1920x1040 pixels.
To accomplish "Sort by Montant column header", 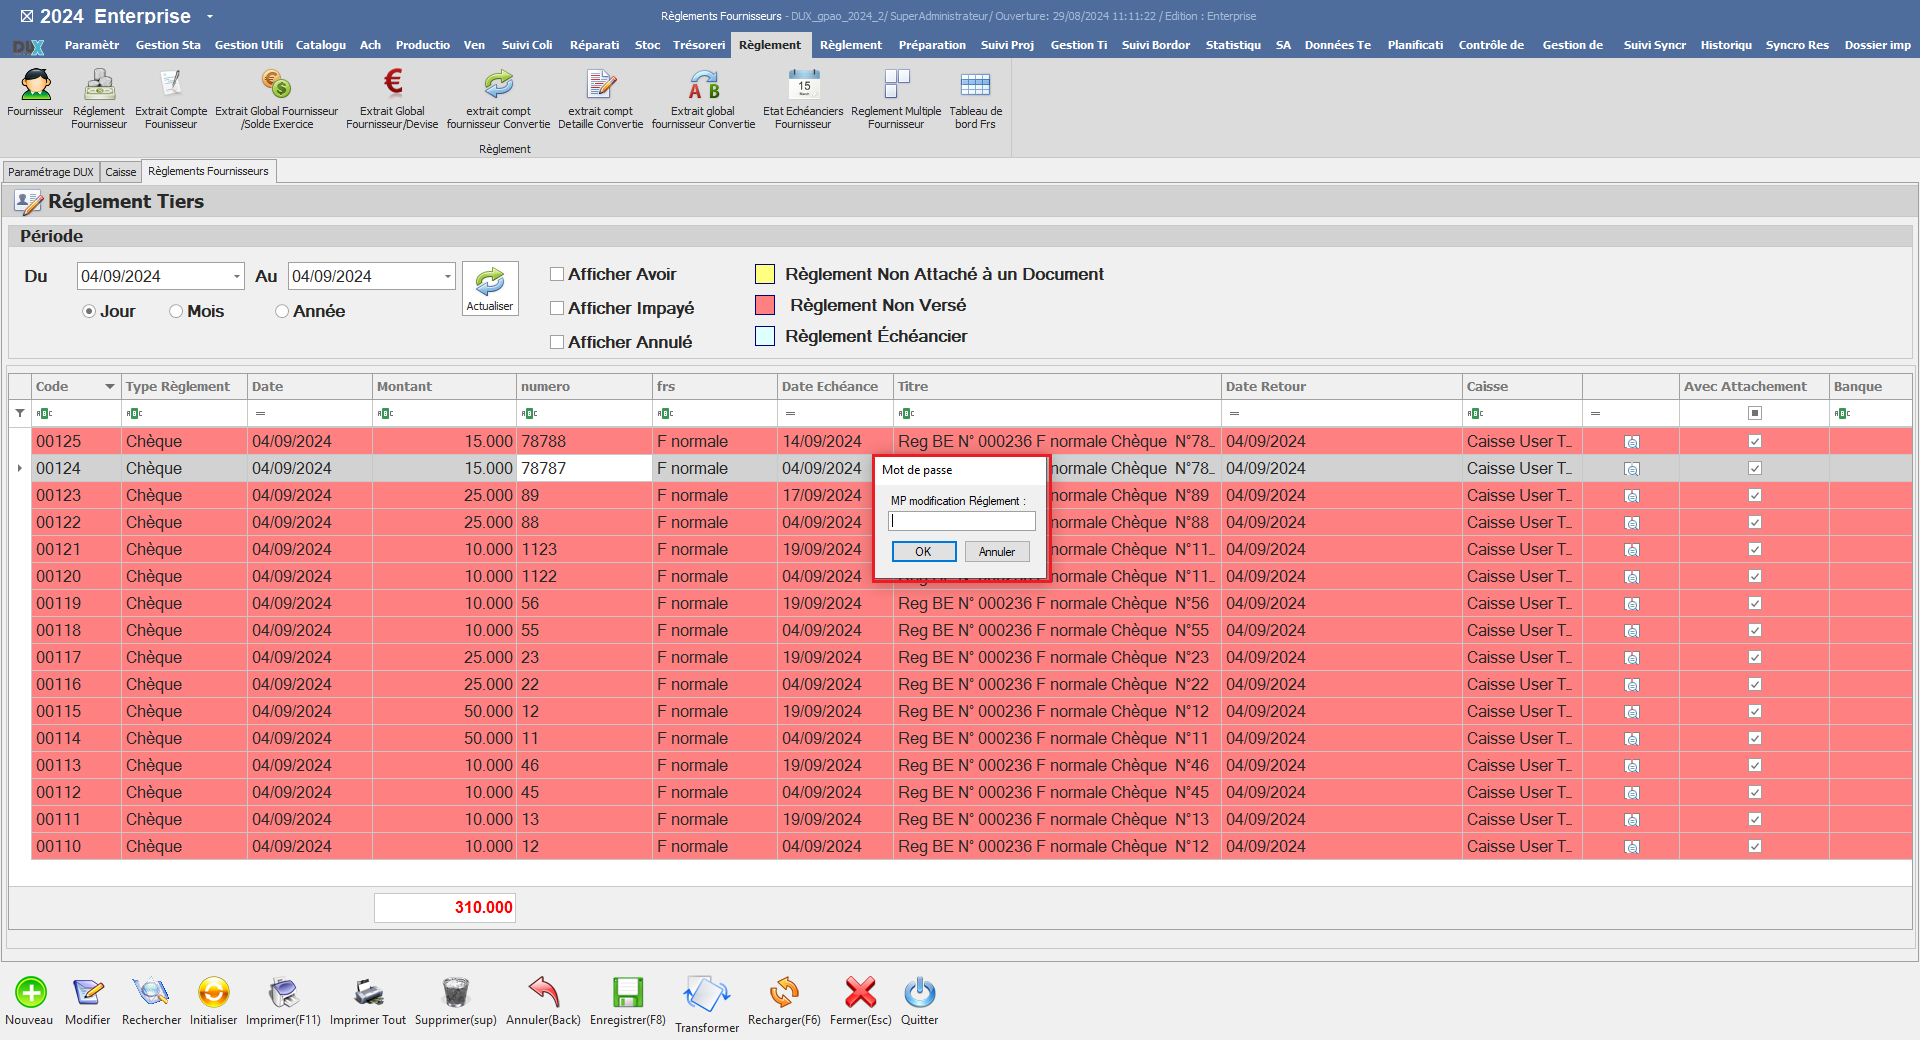I will (x=444, y=387).
